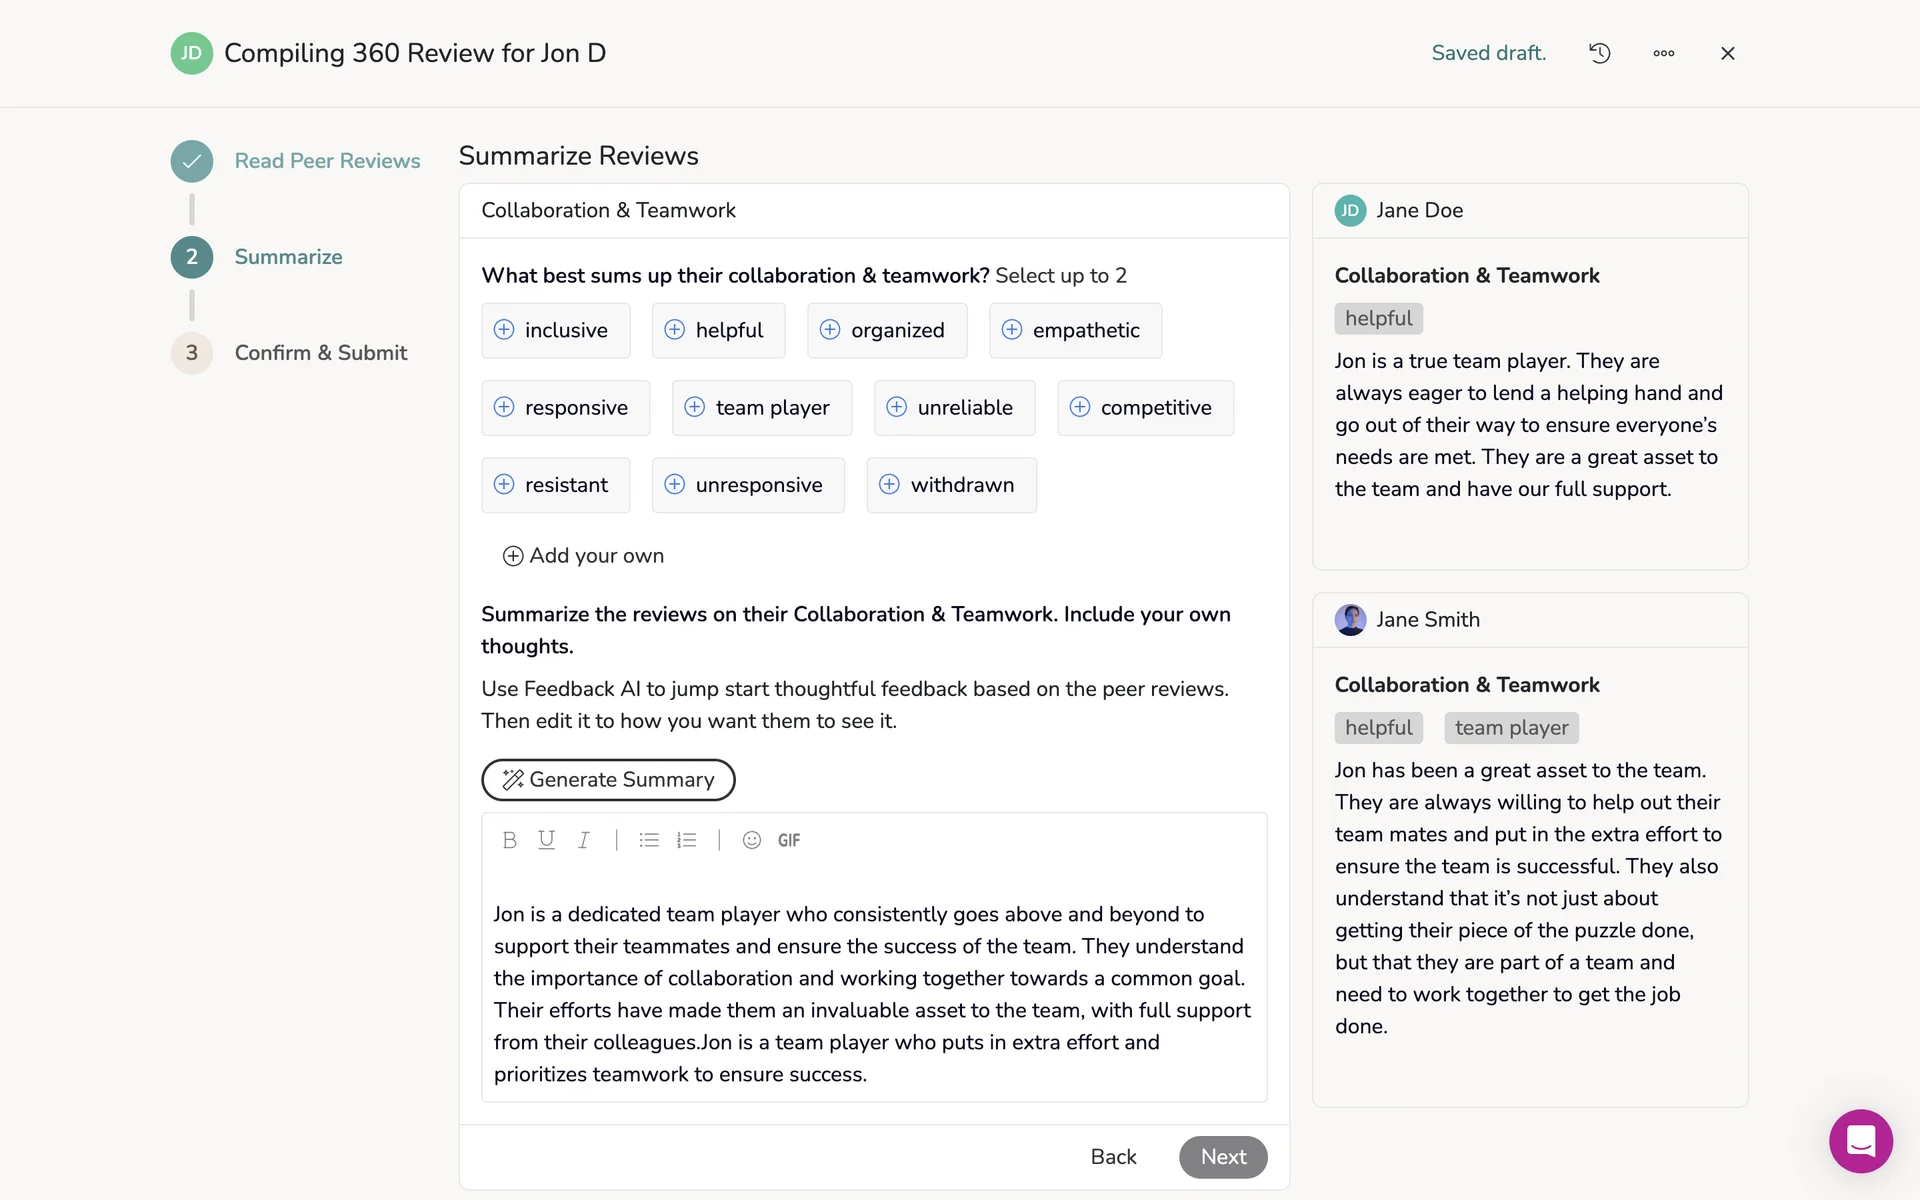The height and width of the screenshot is (1200, 1920).
Task: Go to Confirm & Submit step
Action: [320, 353]
